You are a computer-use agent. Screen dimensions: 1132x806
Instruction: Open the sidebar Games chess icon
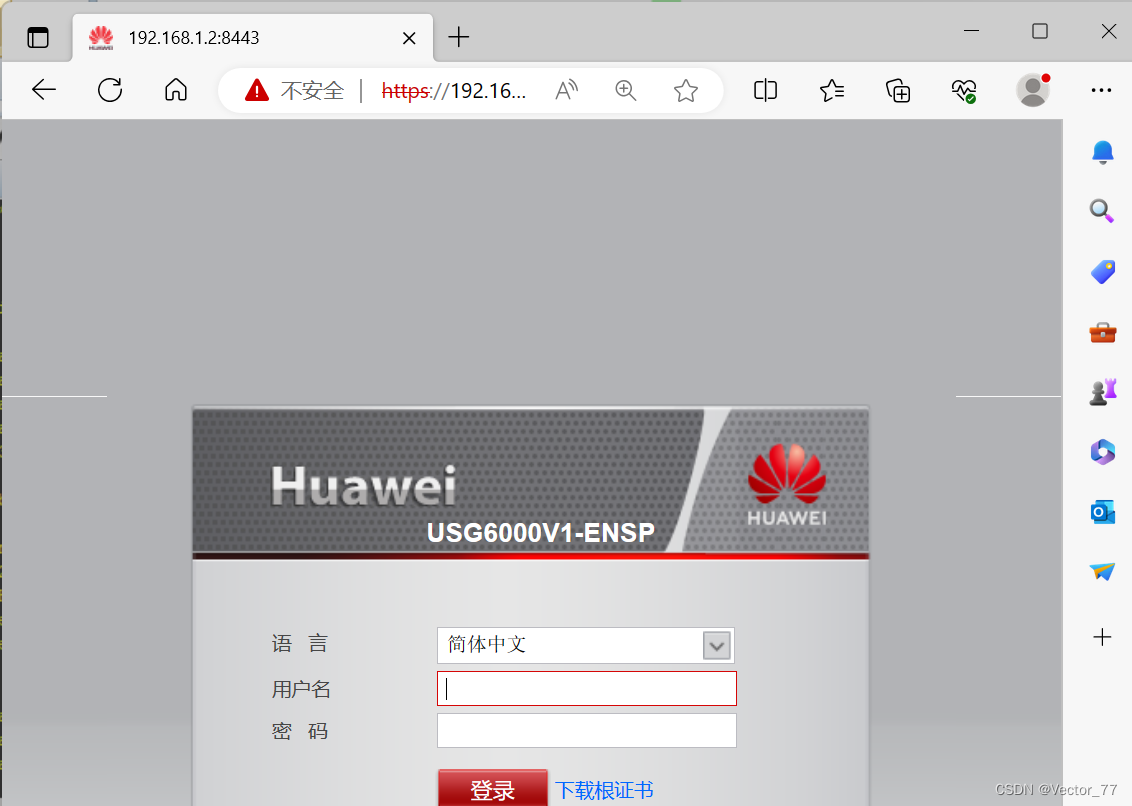(x=1102, y=392)
